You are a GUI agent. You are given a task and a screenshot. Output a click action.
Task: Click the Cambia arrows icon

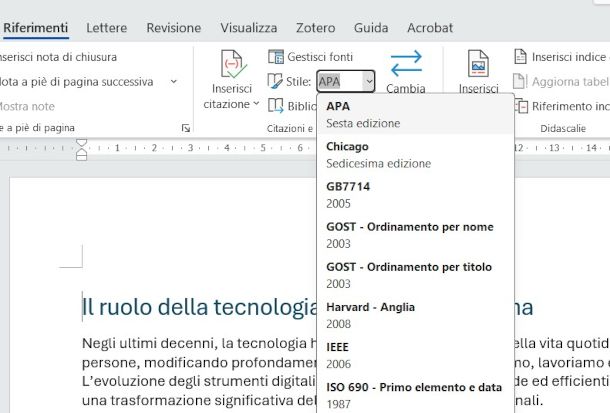coord(406,63)
